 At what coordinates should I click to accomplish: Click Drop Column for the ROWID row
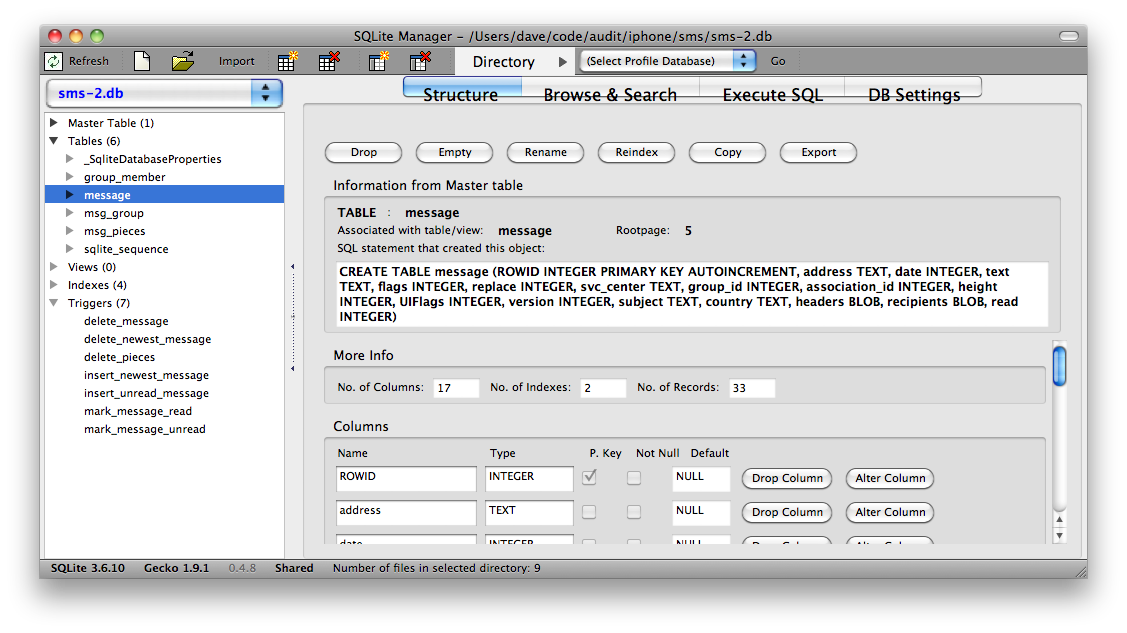pyautogui.click(x=787, y=478)
